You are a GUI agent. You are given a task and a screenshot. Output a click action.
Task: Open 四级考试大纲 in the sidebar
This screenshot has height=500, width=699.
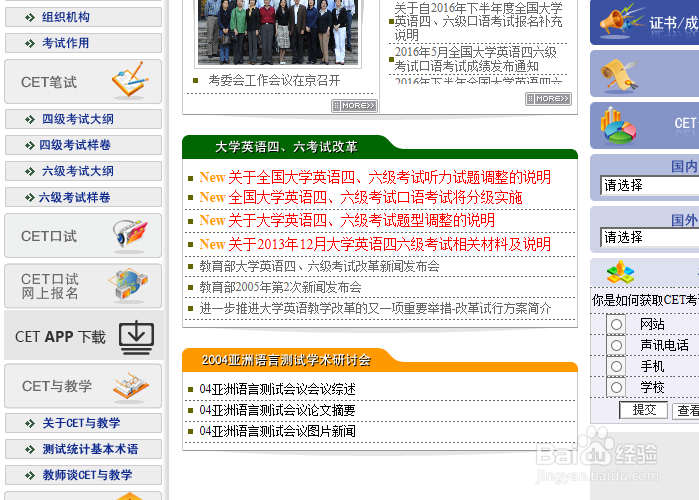pos(83,119)
